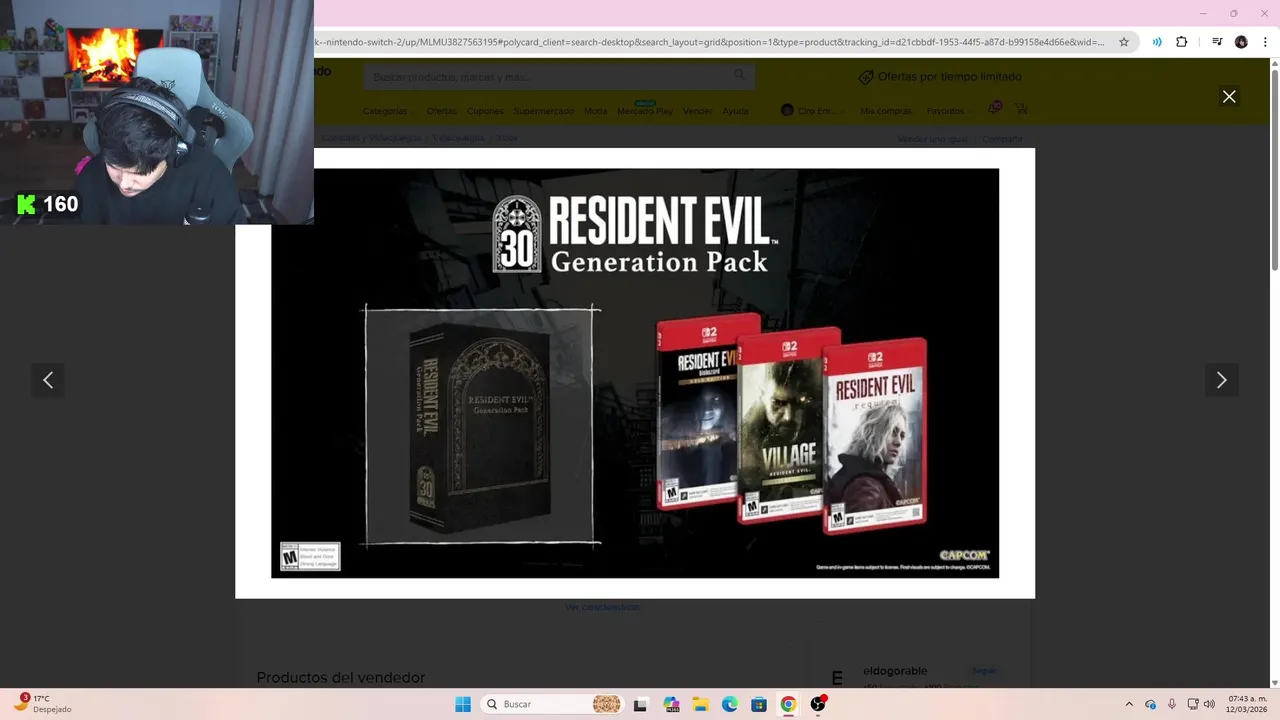Open Microsoft Edge from the taskbar

[730, 704]
